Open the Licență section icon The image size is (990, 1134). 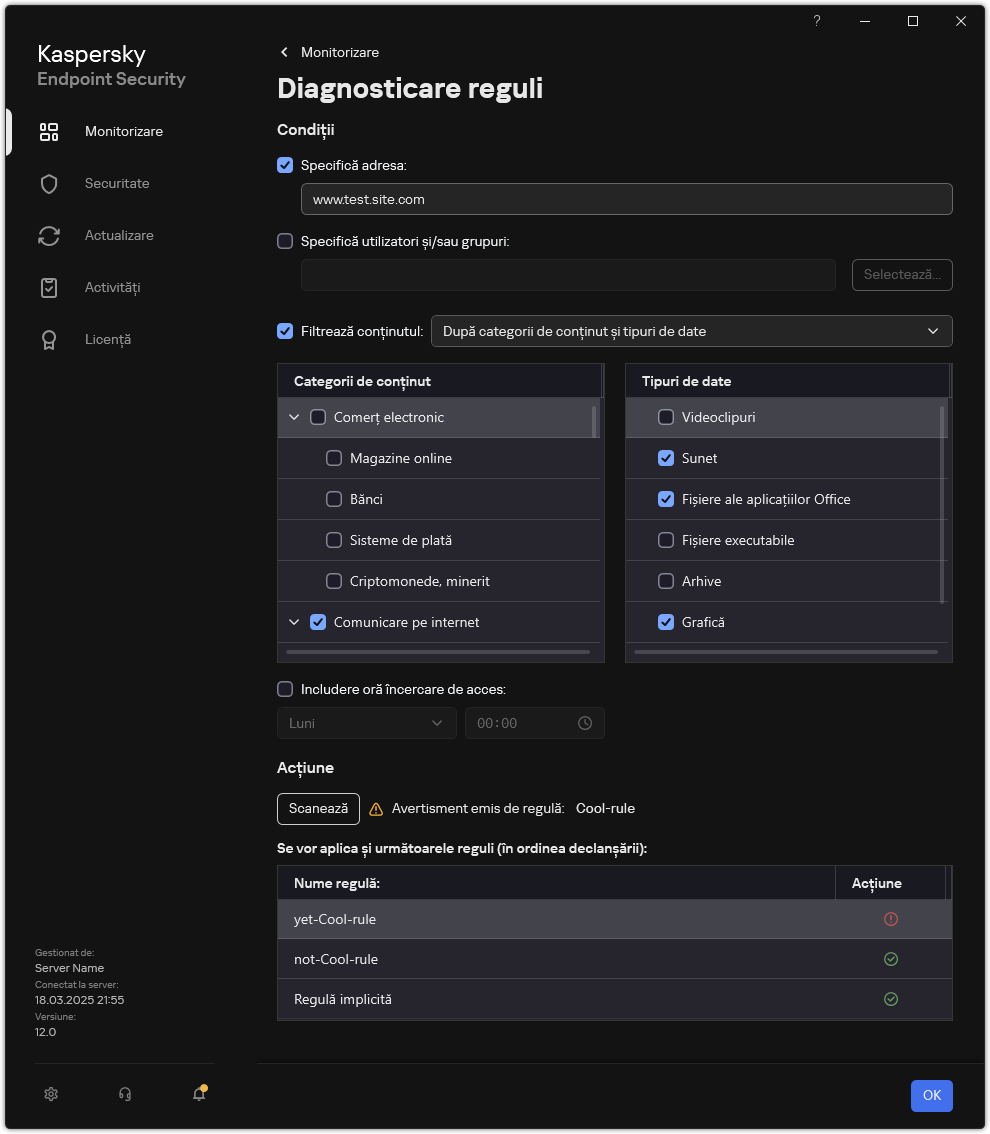(49, 339)
